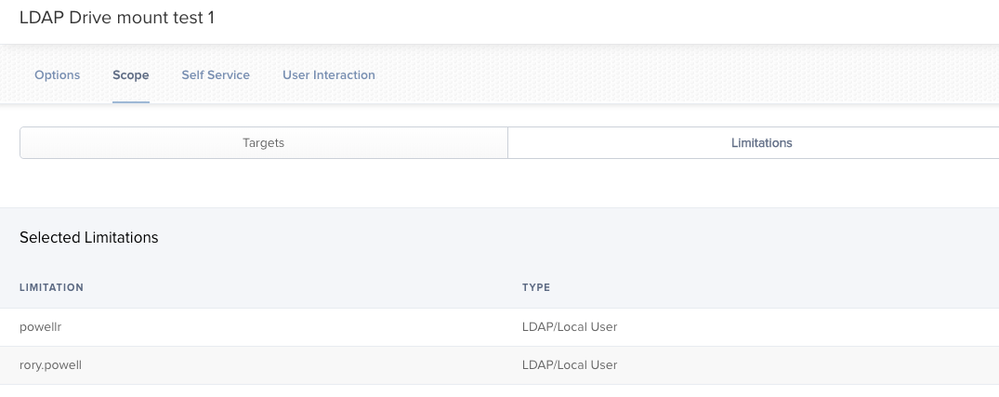Sort by the LIMITATION column header
The image size is (999, 397).
[52, 287]
